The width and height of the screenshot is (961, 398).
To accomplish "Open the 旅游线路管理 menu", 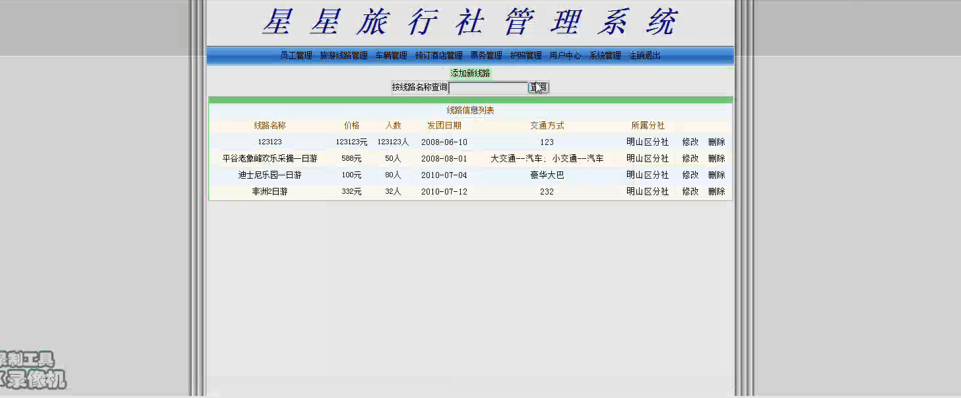I will point(344,55).
